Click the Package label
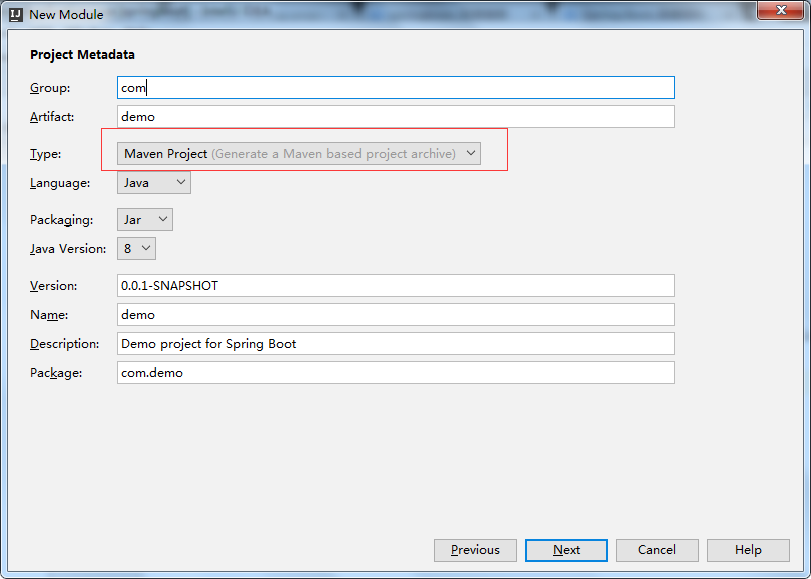 pos(56,373)
